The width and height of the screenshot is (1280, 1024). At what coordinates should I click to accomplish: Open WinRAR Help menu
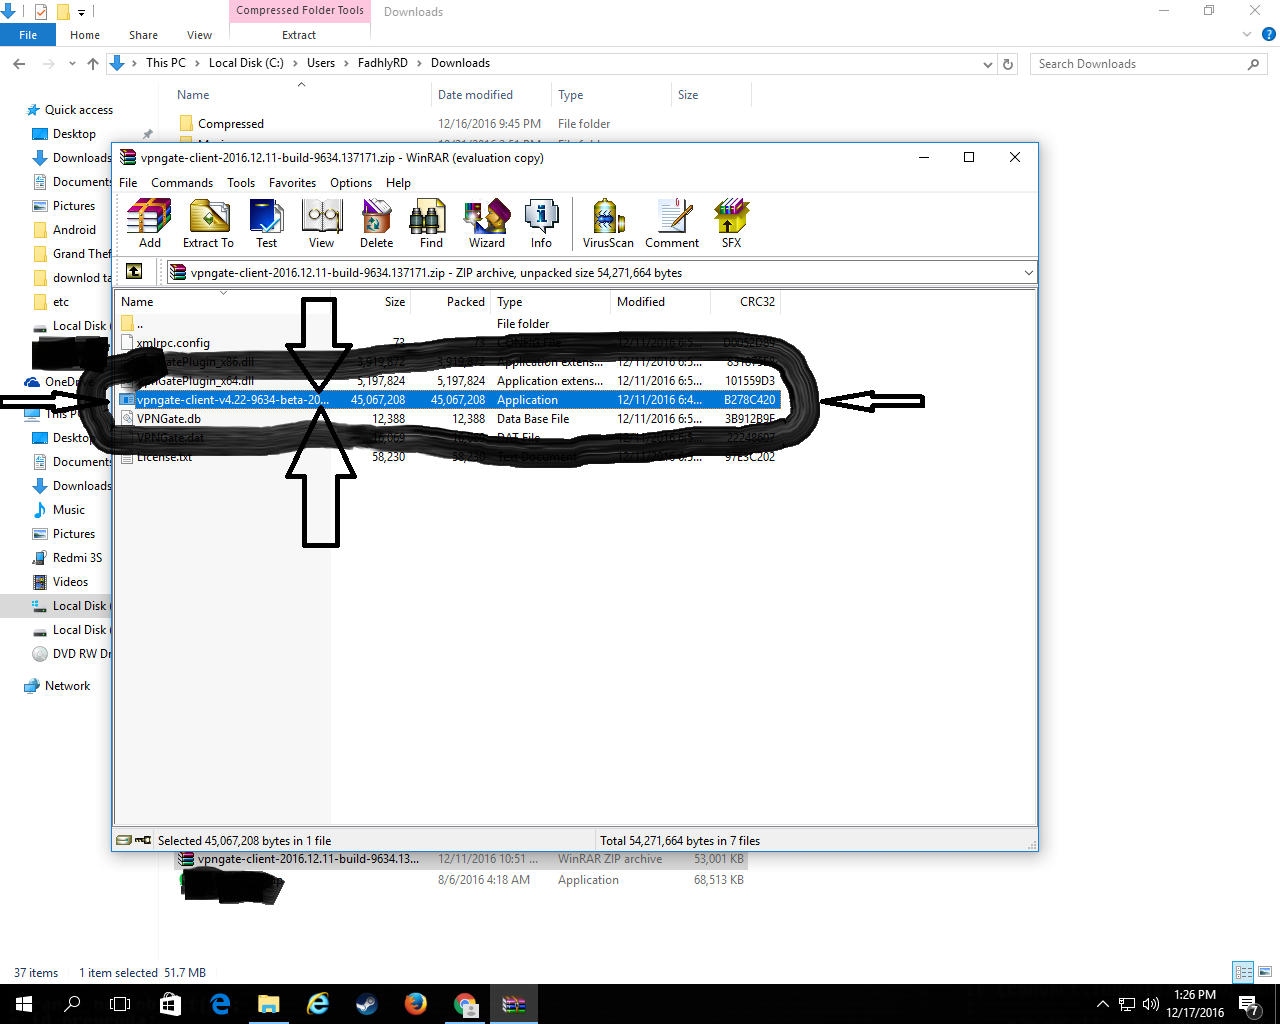coord(398,183)
